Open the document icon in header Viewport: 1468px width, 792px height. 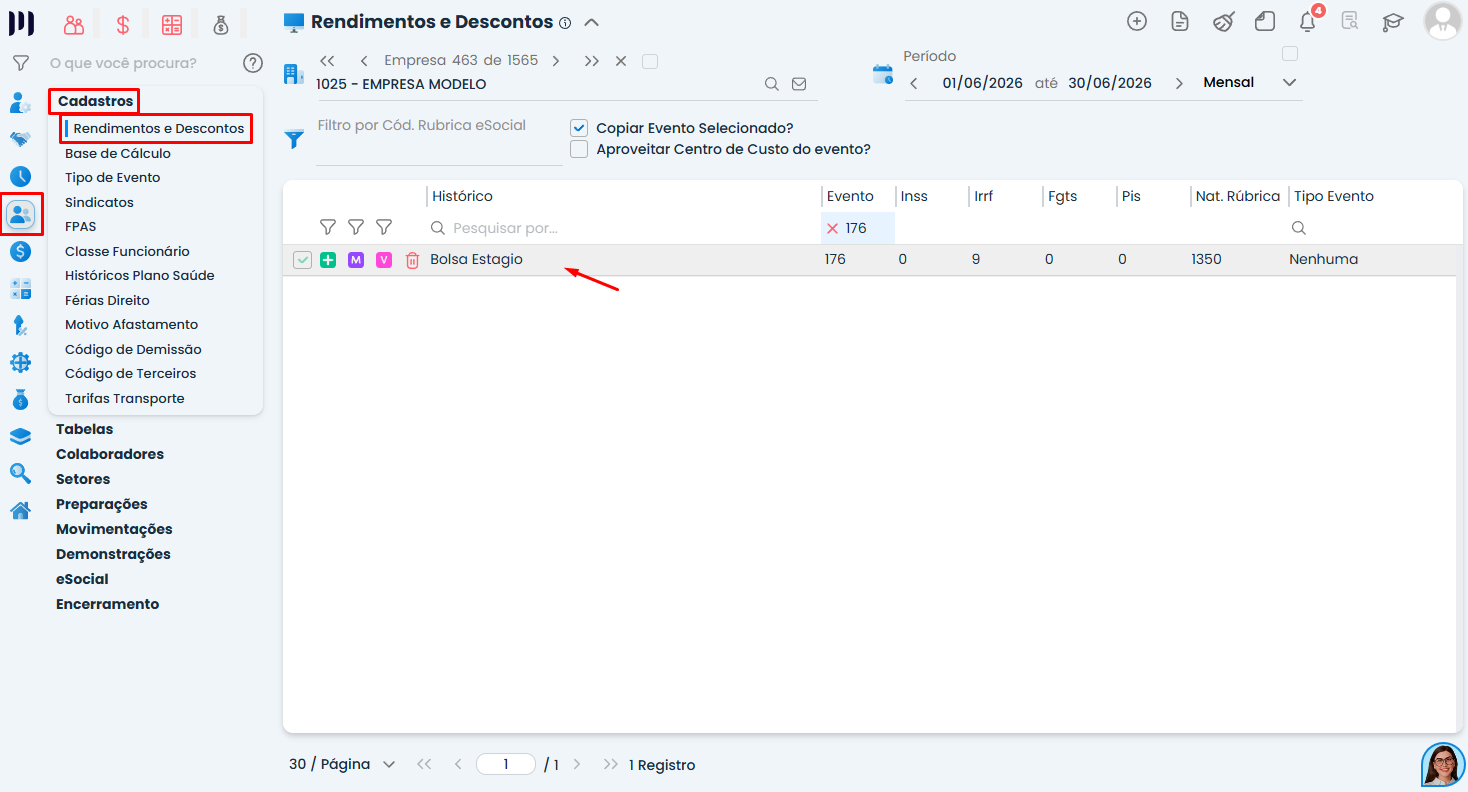click(1180, 21)
